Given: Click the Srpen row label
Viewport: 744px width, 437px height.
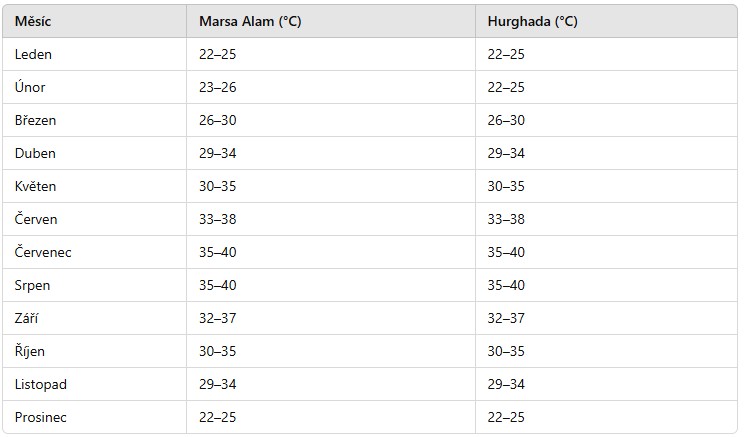Looking at the screenshot, I should tap(32, 285).
